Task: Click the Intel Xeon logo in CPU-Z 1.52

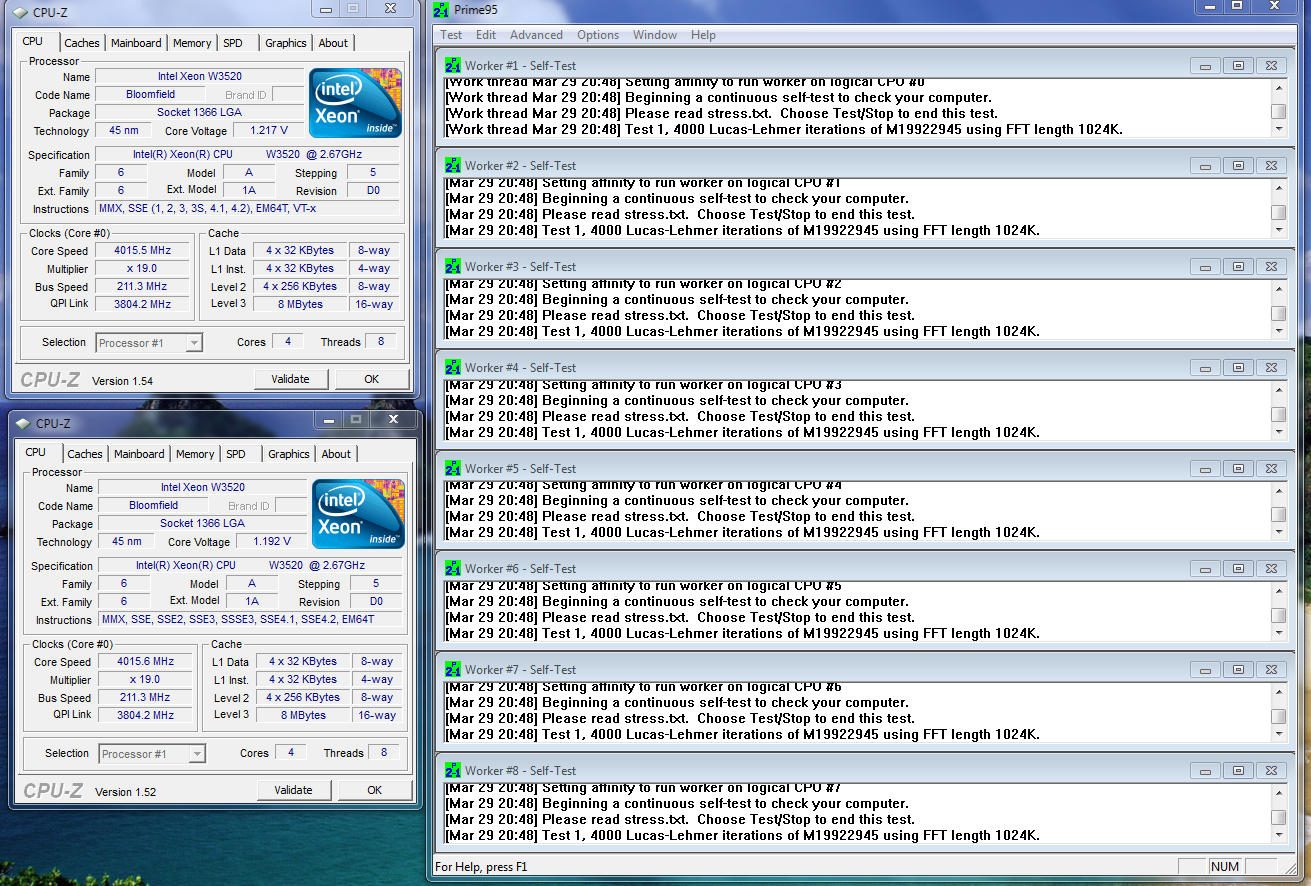Action: [x=358, y=514]
